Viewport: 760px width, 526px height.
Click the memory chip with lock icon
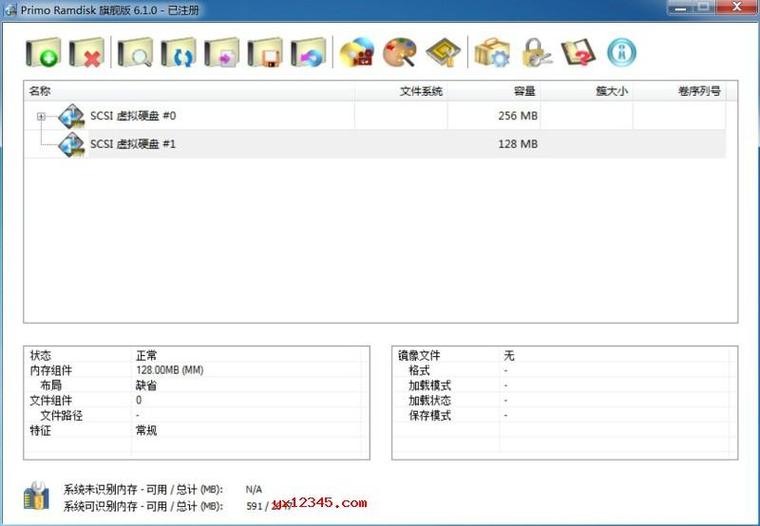(x=443, y=52)
